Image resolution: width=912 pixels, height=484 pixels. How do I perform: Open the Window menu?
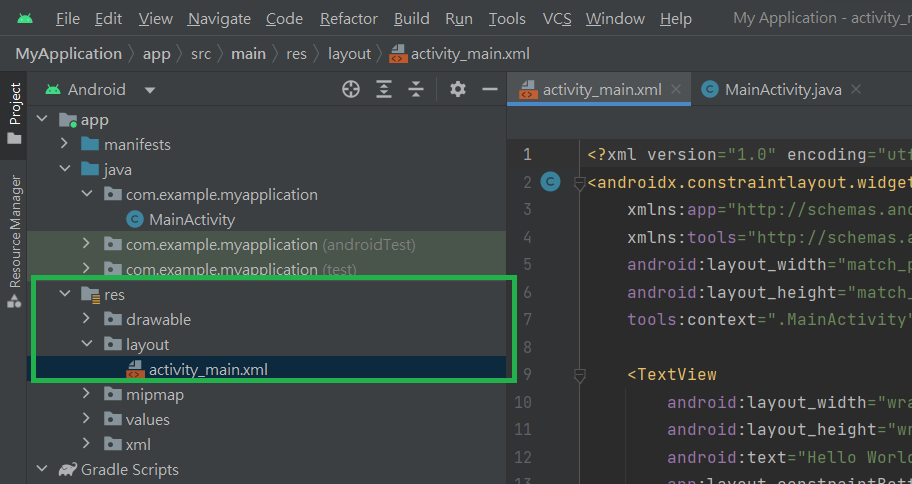(615, 19)
